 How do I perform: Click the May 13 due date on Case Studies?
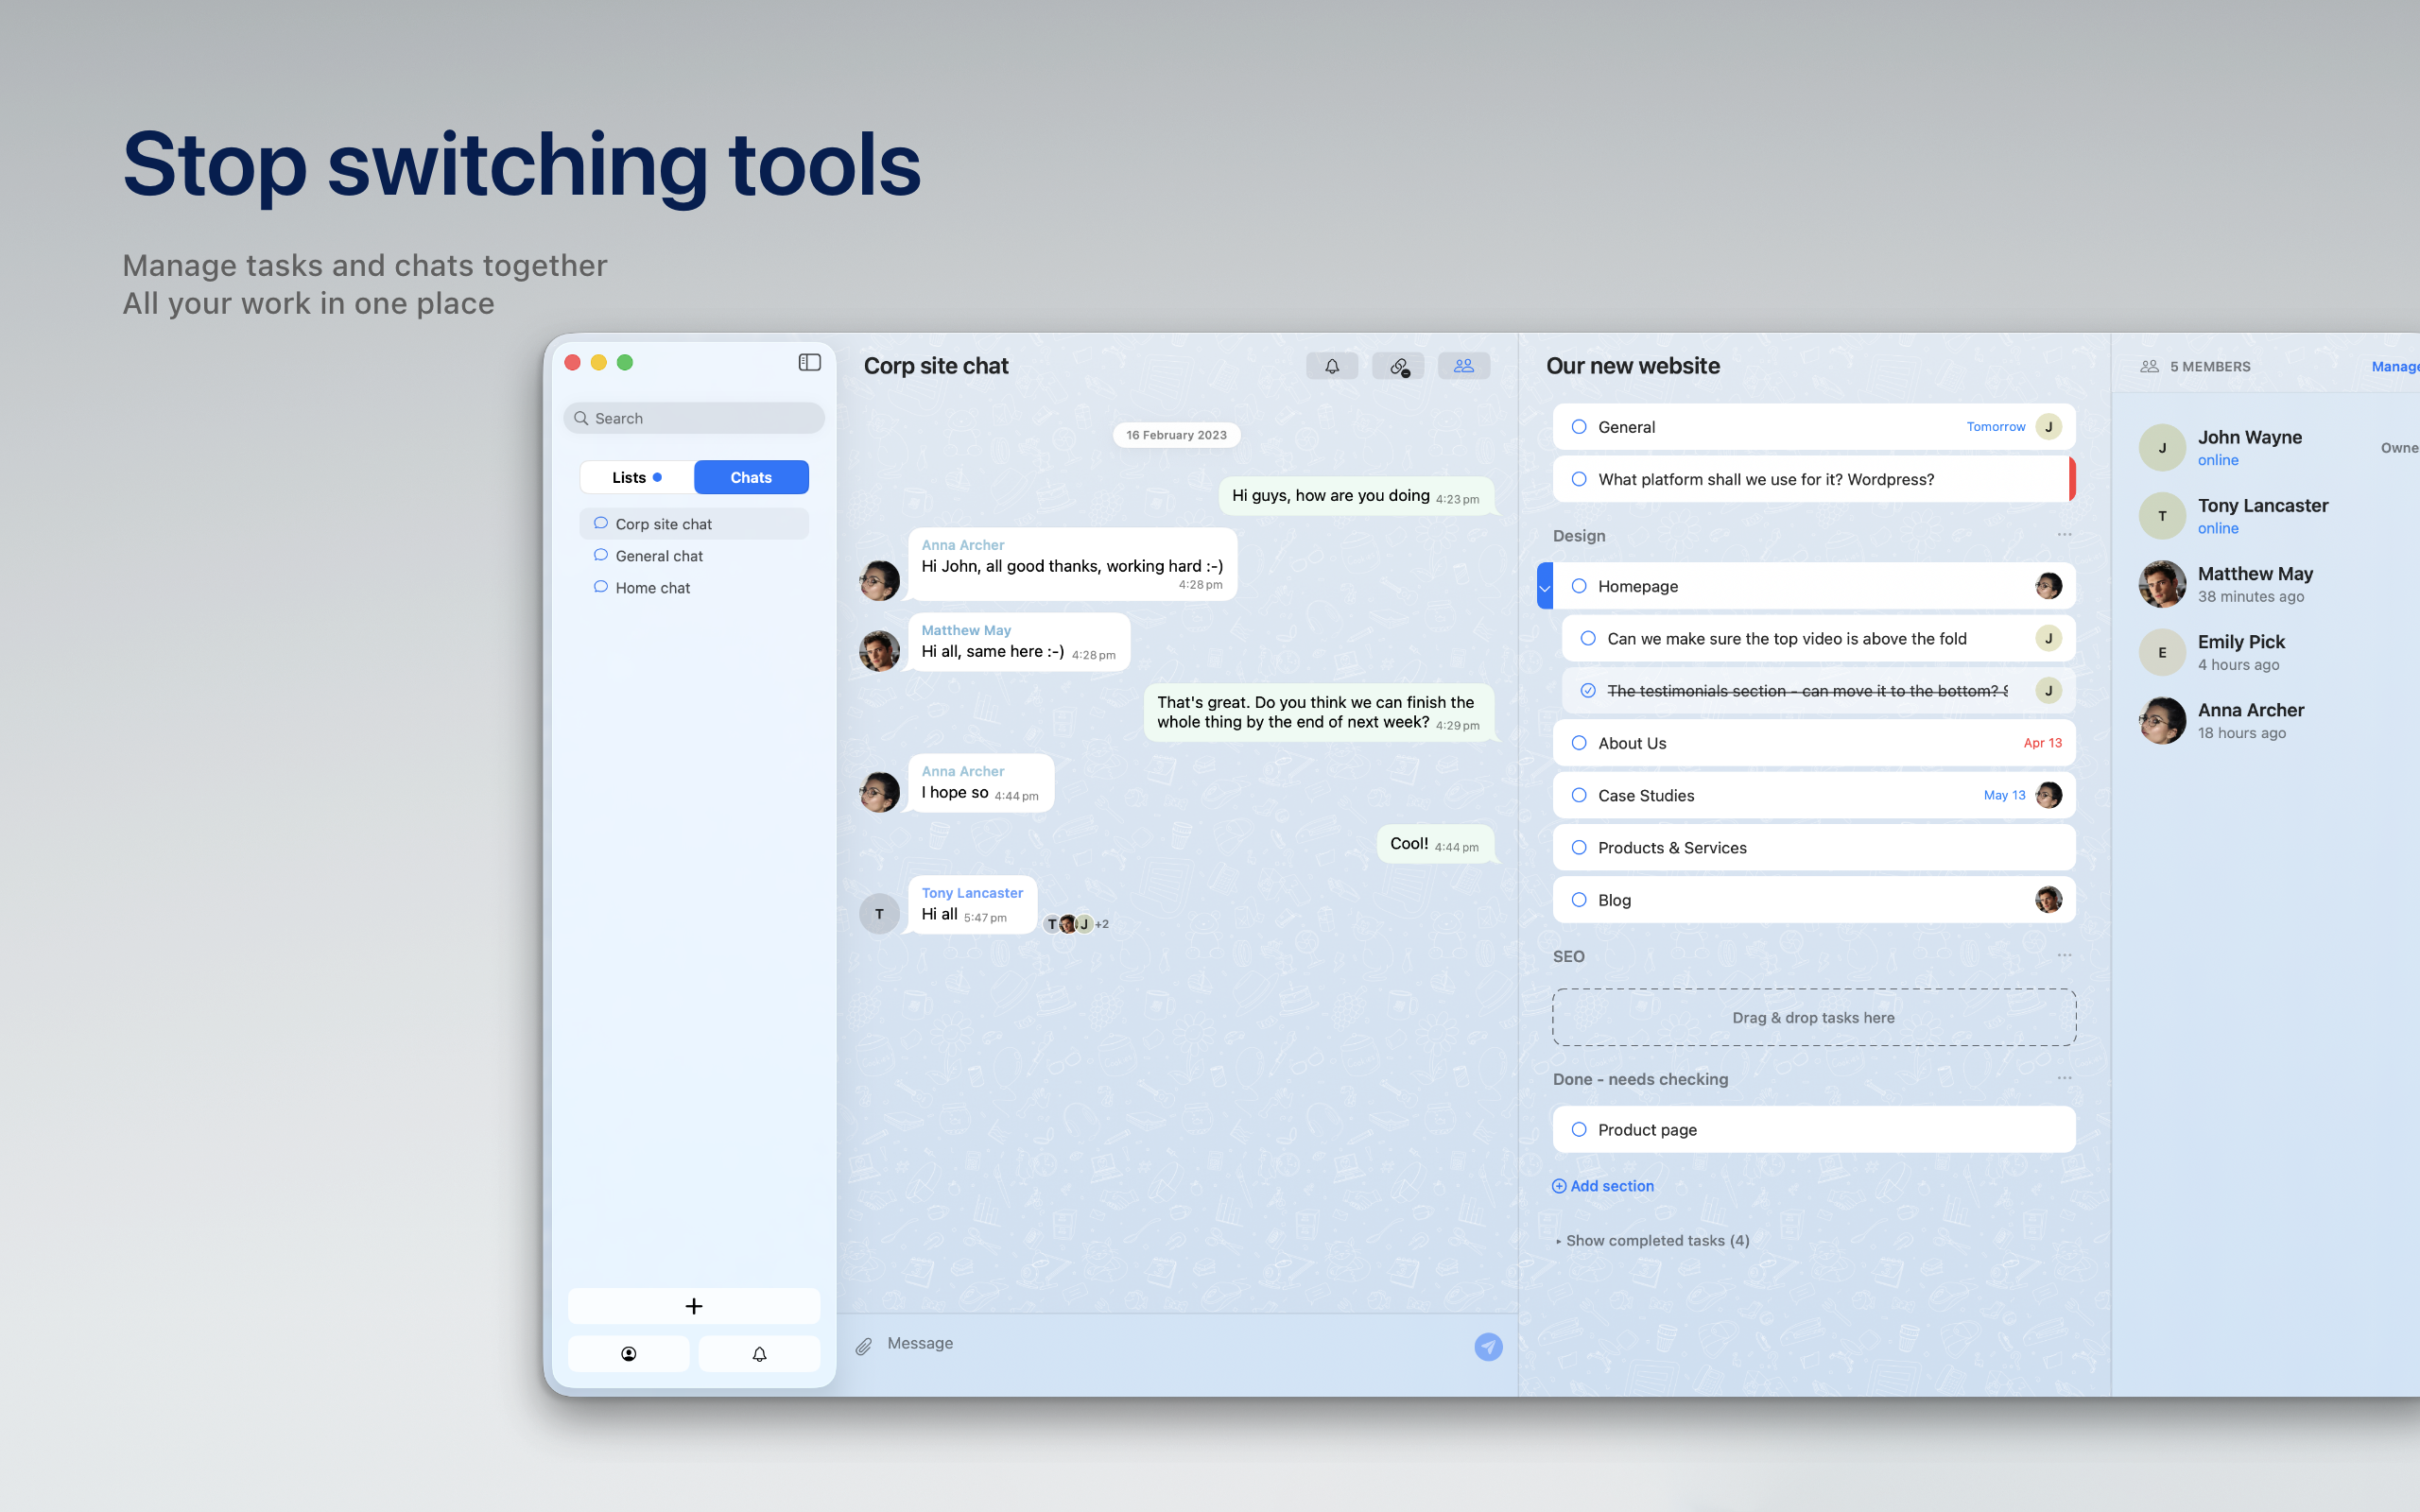pyautogui.click(x=2004, y=795)
